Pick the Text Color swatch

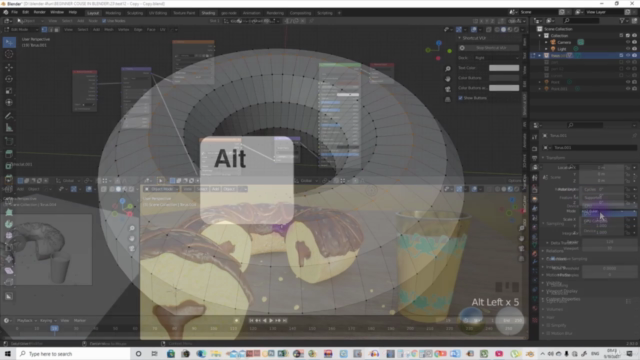tap(504, 68)
